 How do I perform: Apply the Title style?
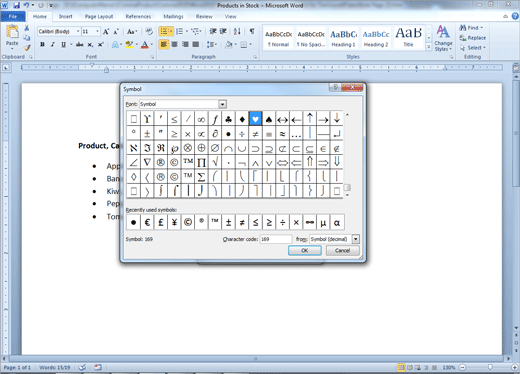click(408, 38)
